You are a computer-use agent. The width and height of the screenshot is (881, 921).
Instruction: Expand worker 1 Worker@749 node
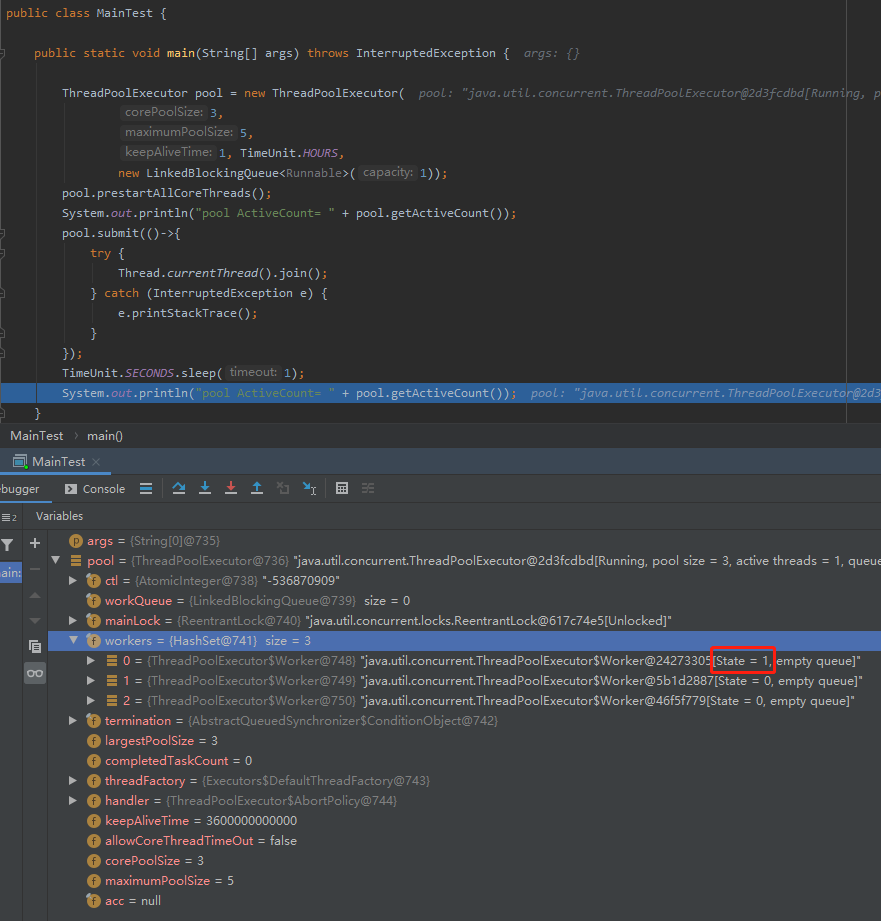pos(90,680)
